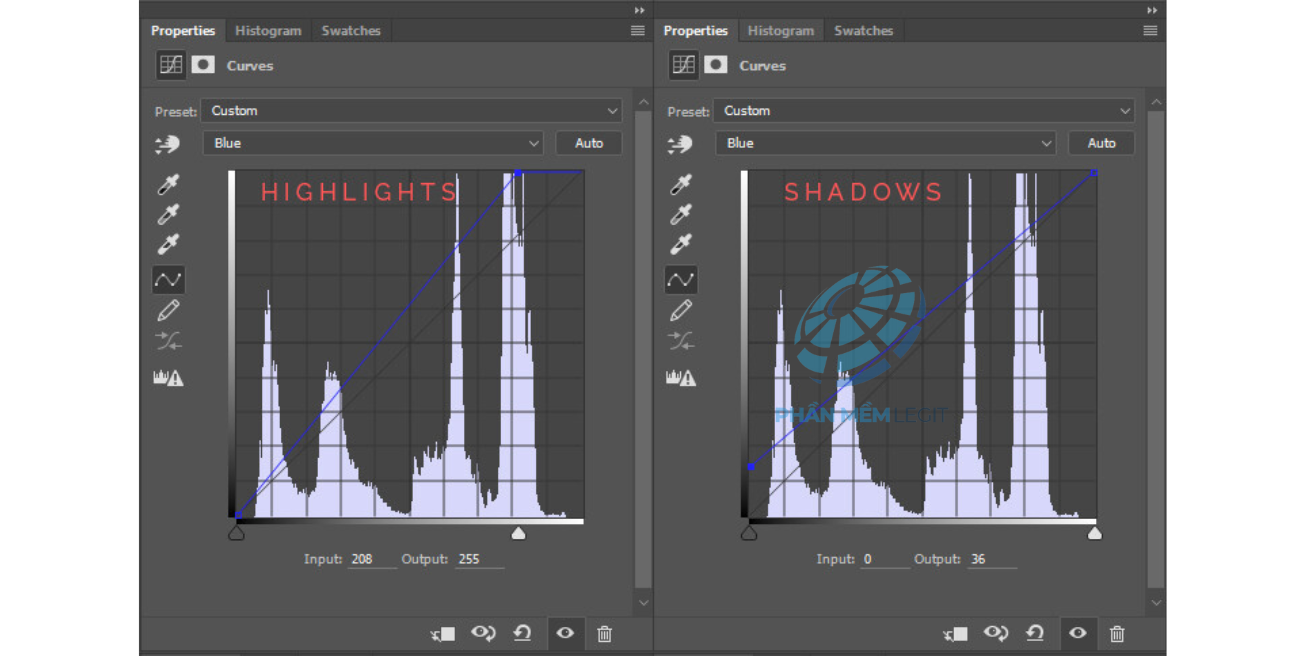The height and width of the screenshot is (656, 1305).
Task: Click the Input field showing 208
Action: 372,559
